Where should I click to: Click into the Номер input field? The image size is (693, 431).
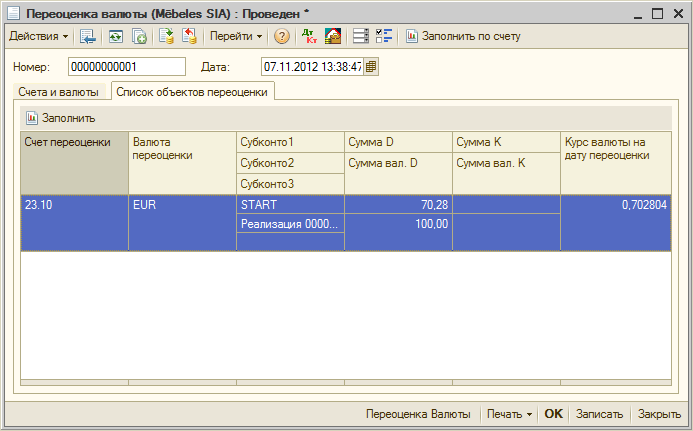[x=126, y=67]
